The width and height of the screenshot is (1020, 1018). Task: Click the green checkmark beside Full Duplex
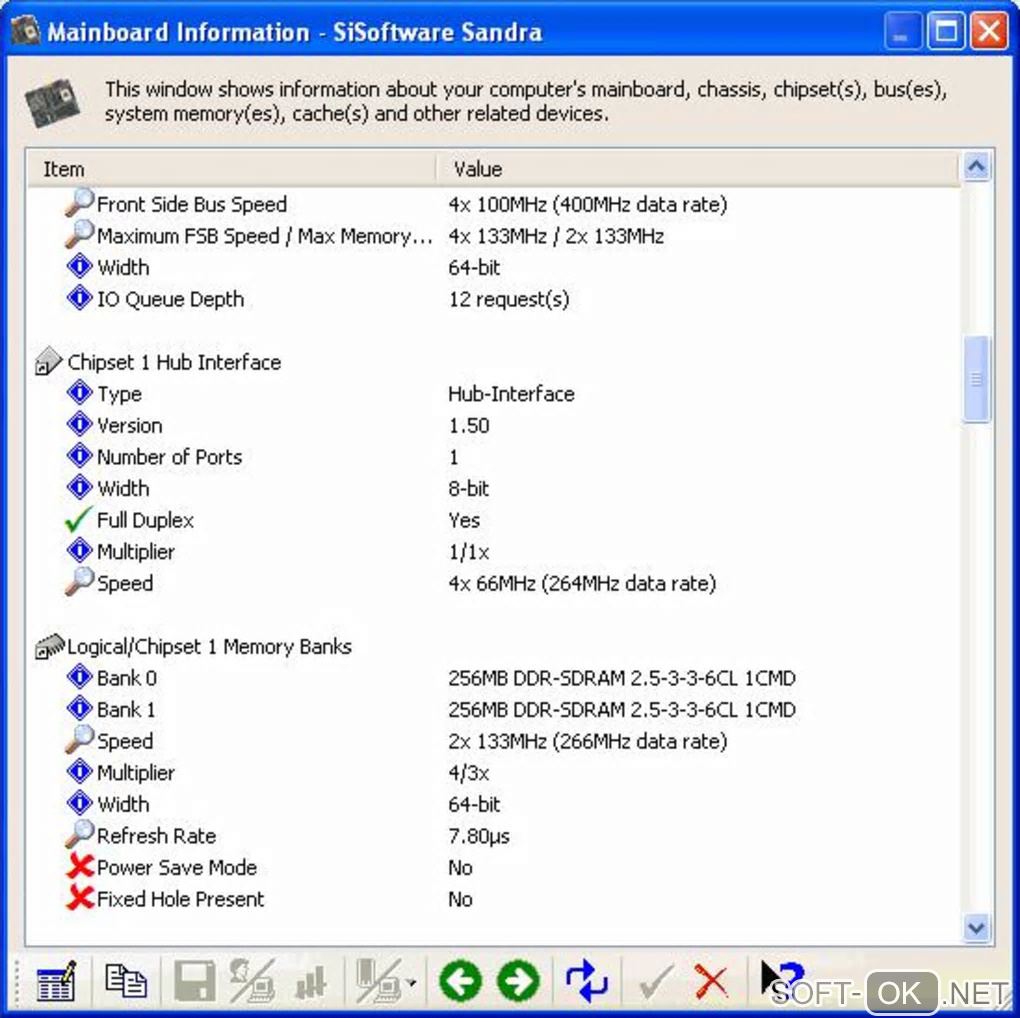(x=79, y=519)
